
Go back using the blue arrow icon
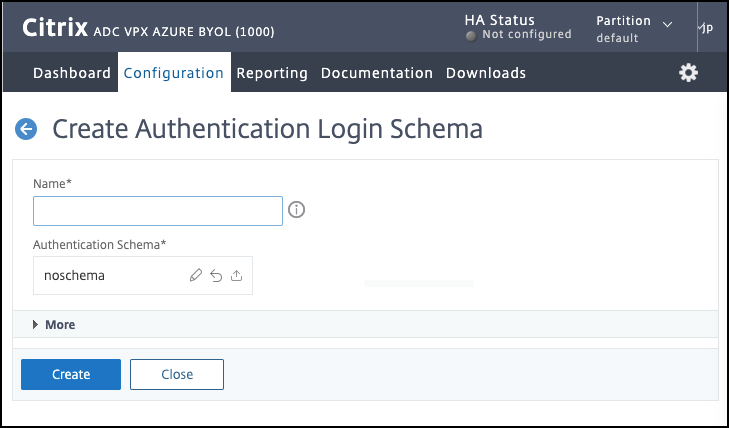26,129
